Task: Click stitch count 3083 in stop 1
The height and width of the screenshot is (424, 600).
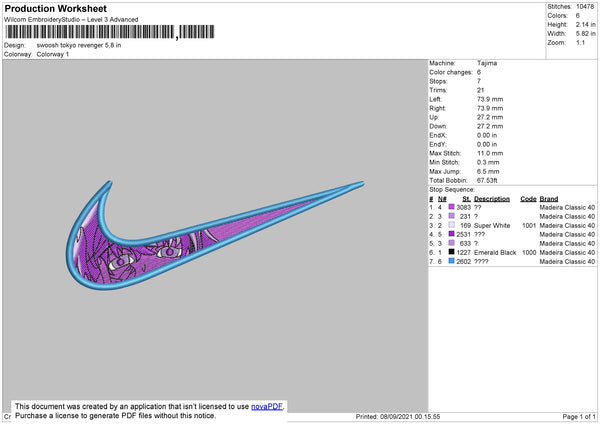Action: point(463,207)
